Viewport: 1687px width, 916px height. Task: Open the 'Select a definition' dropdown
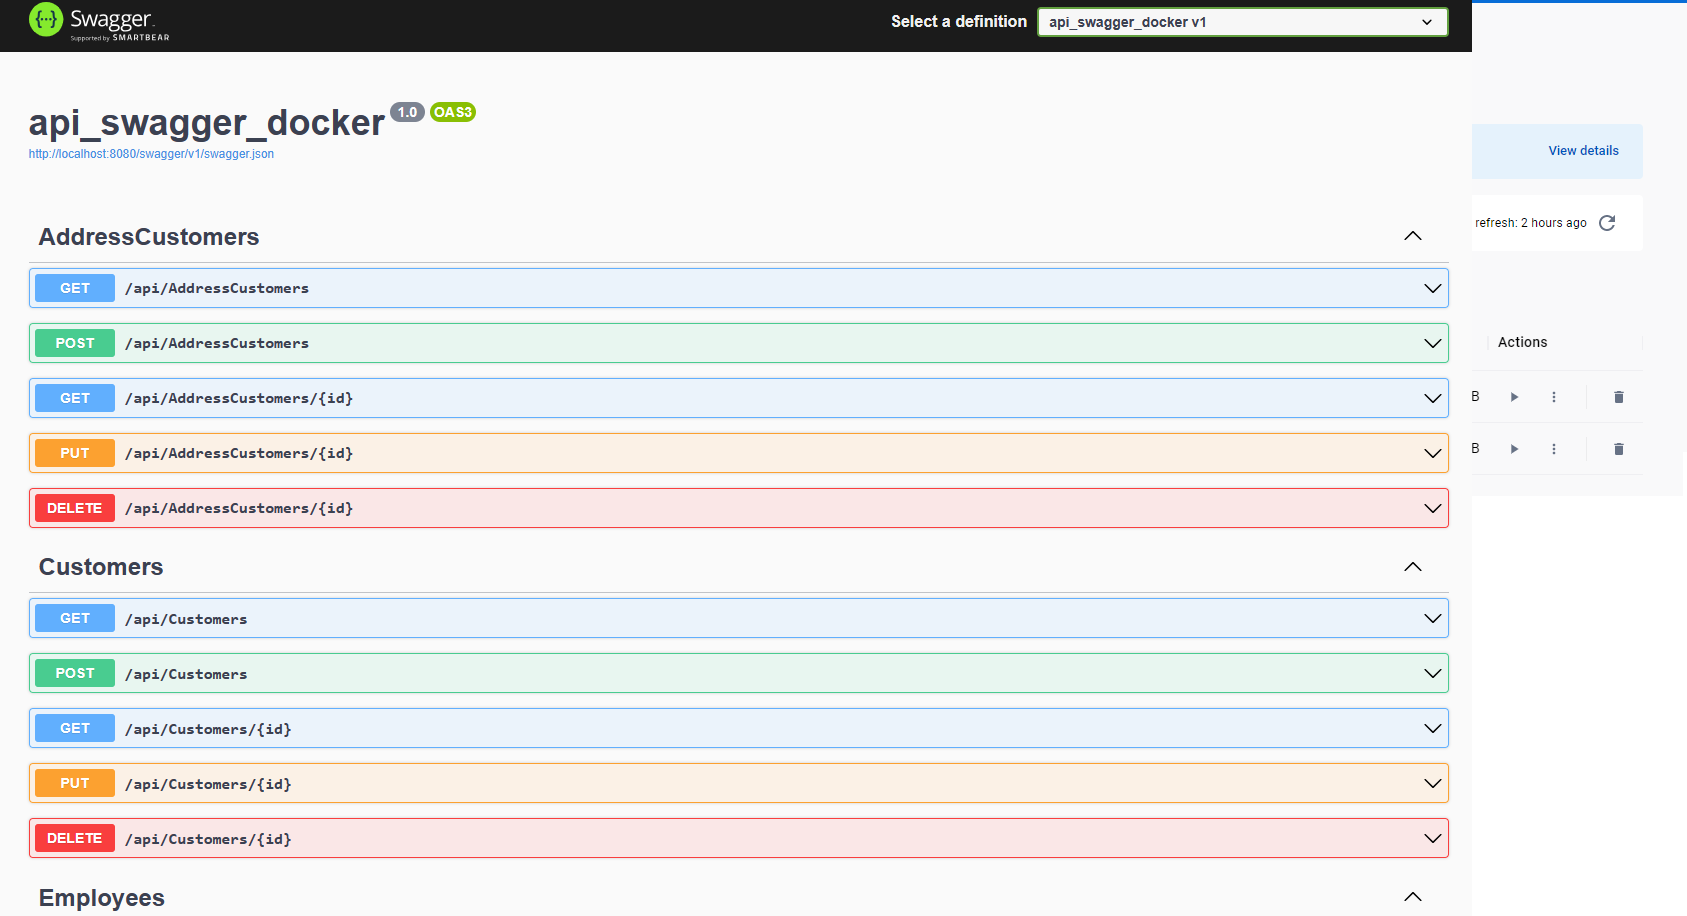point(1241,22)
